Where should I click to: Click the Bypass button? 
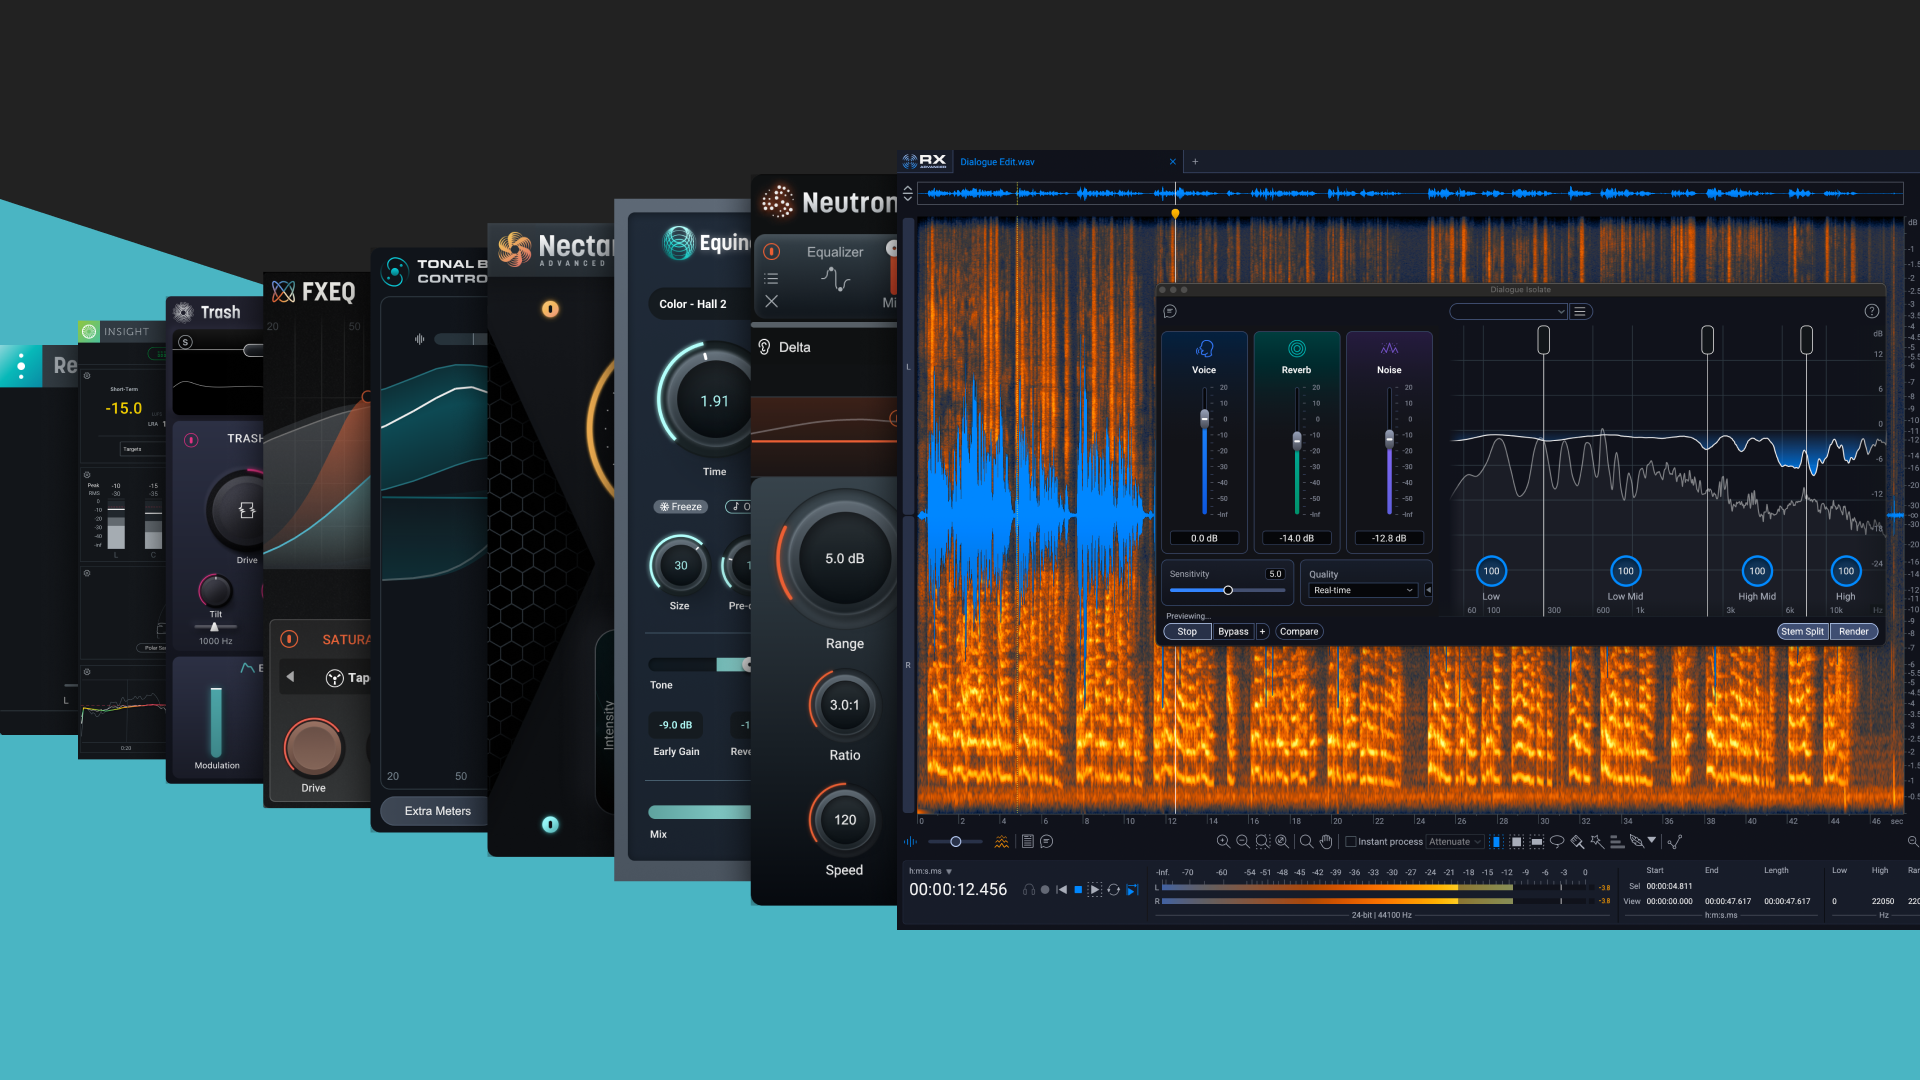click(x=1233, y=632)
